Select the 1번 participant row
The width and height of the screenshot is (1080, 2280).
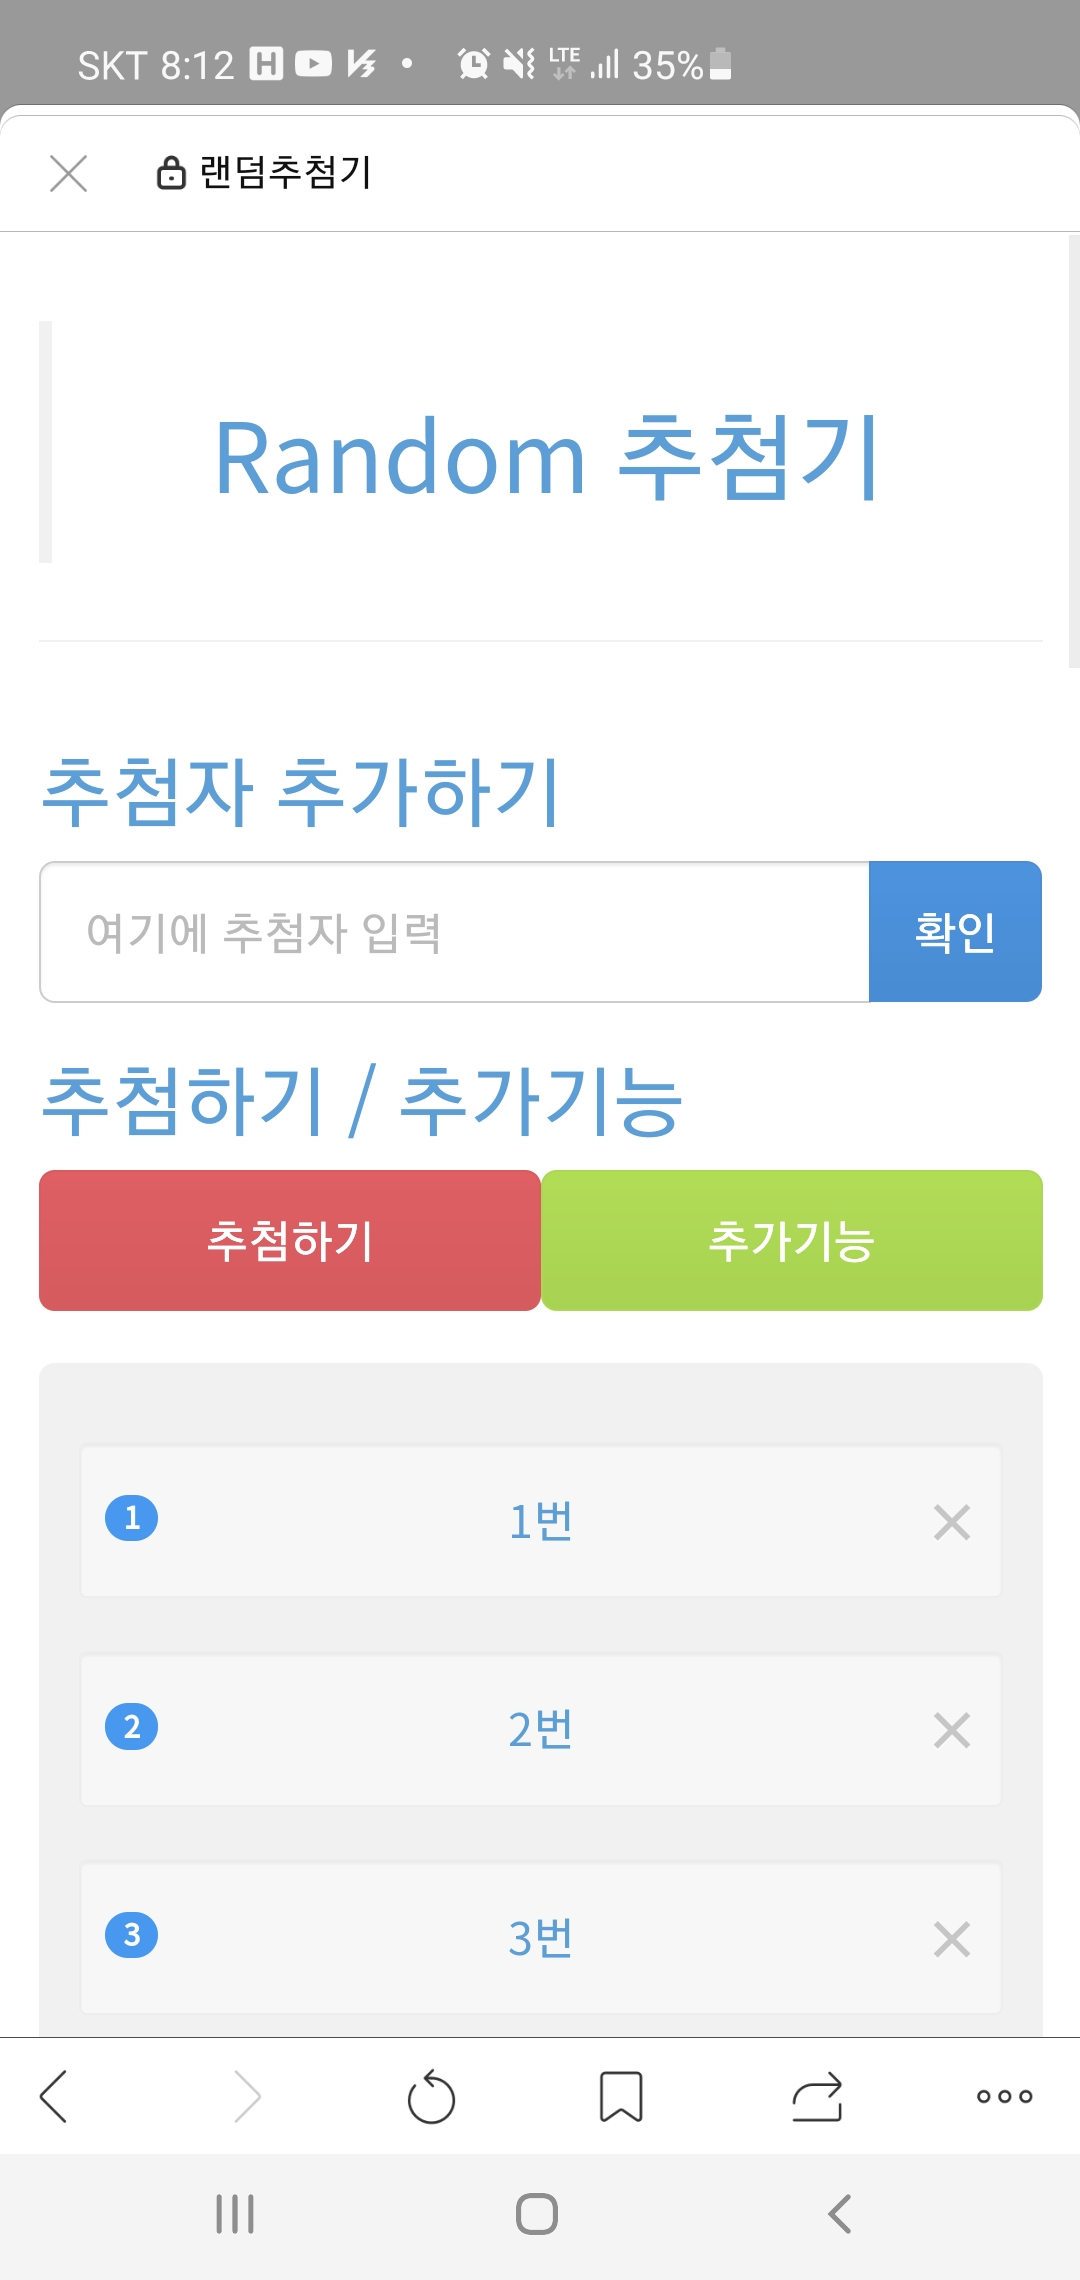tap(541, 1521)
